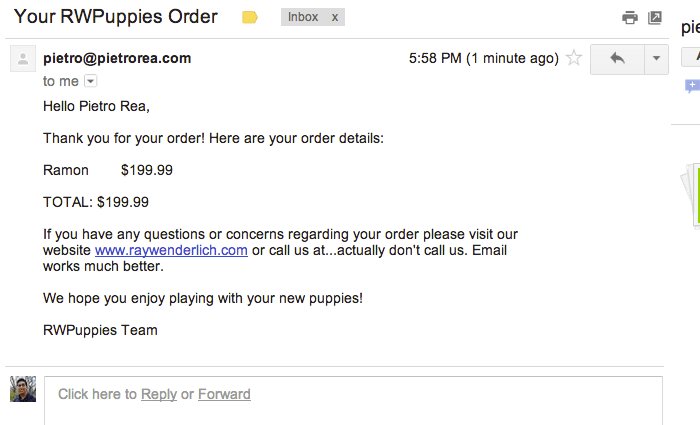Expand the 'to me' details arrow
The width and height of the screenshot is (700, 425).
pos(90,81)
